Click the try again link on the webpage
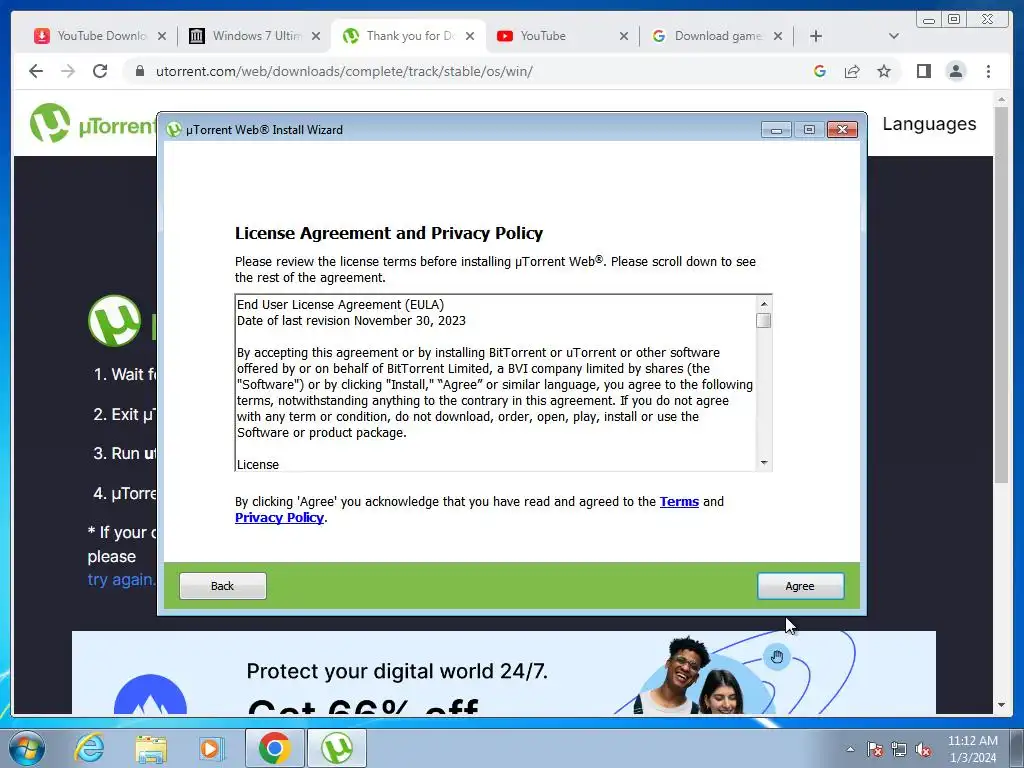This screenshot has height=768, width=1024. point(121,579)
